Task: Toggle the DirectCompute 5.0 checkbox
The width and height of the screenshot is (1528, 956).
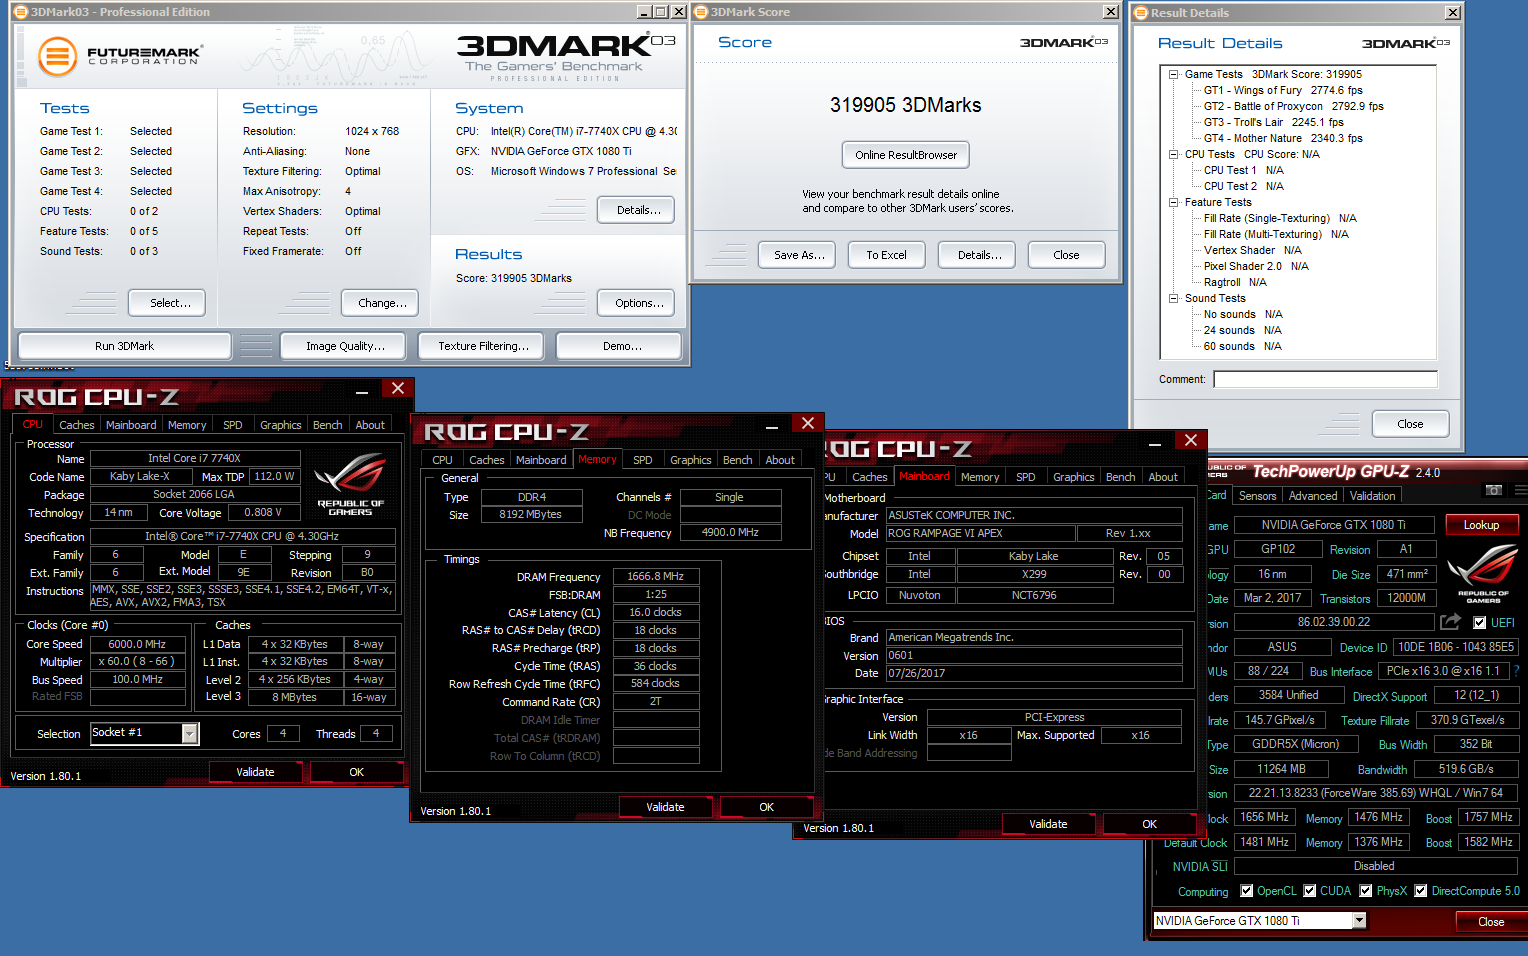Action: tap(1420, 890)
